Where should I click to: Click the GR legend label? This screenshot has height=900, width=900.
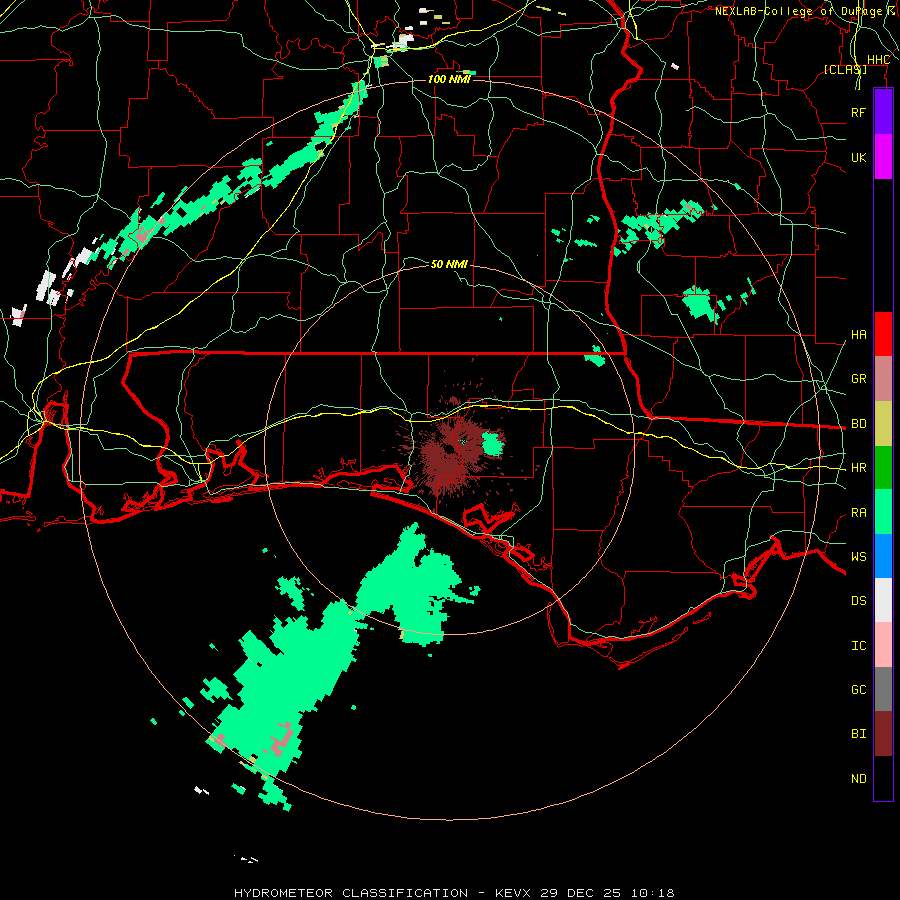[858, 379]
